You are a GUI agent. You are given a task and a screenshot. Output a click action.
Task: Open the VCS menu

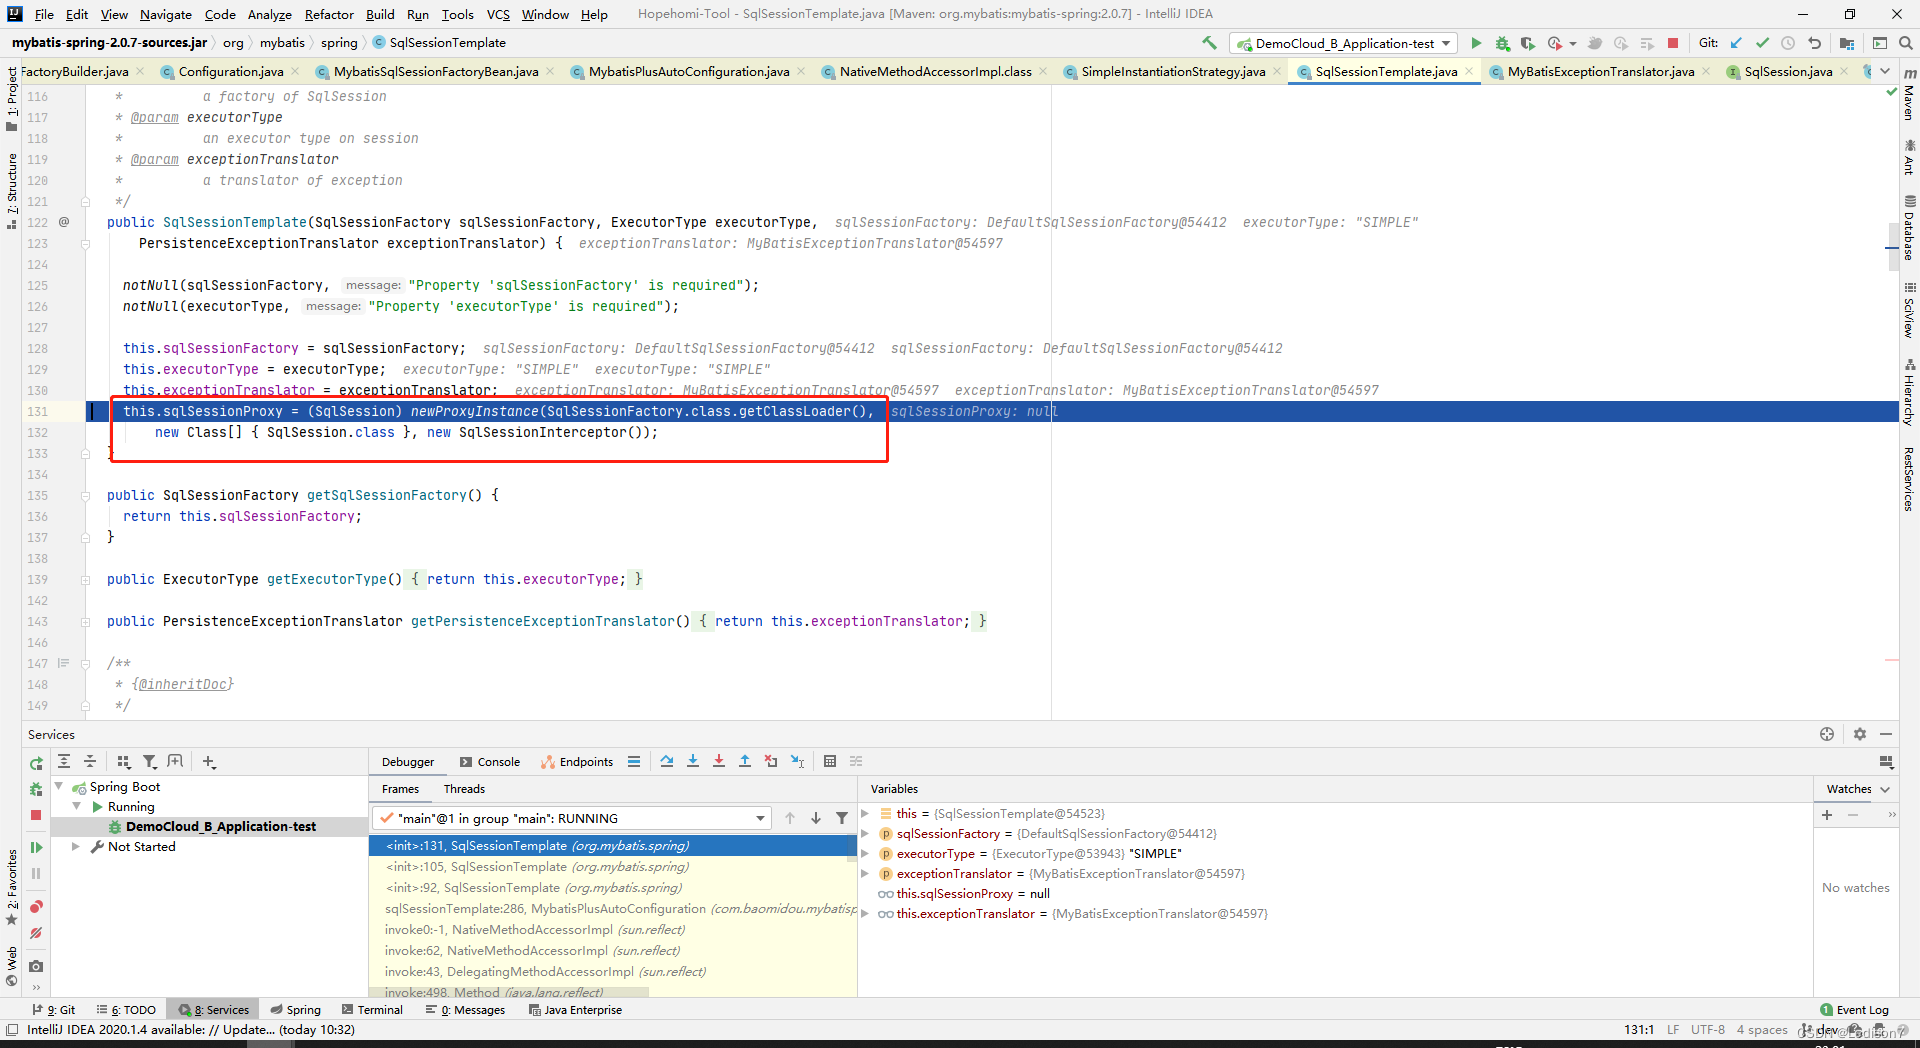[497, 14]
